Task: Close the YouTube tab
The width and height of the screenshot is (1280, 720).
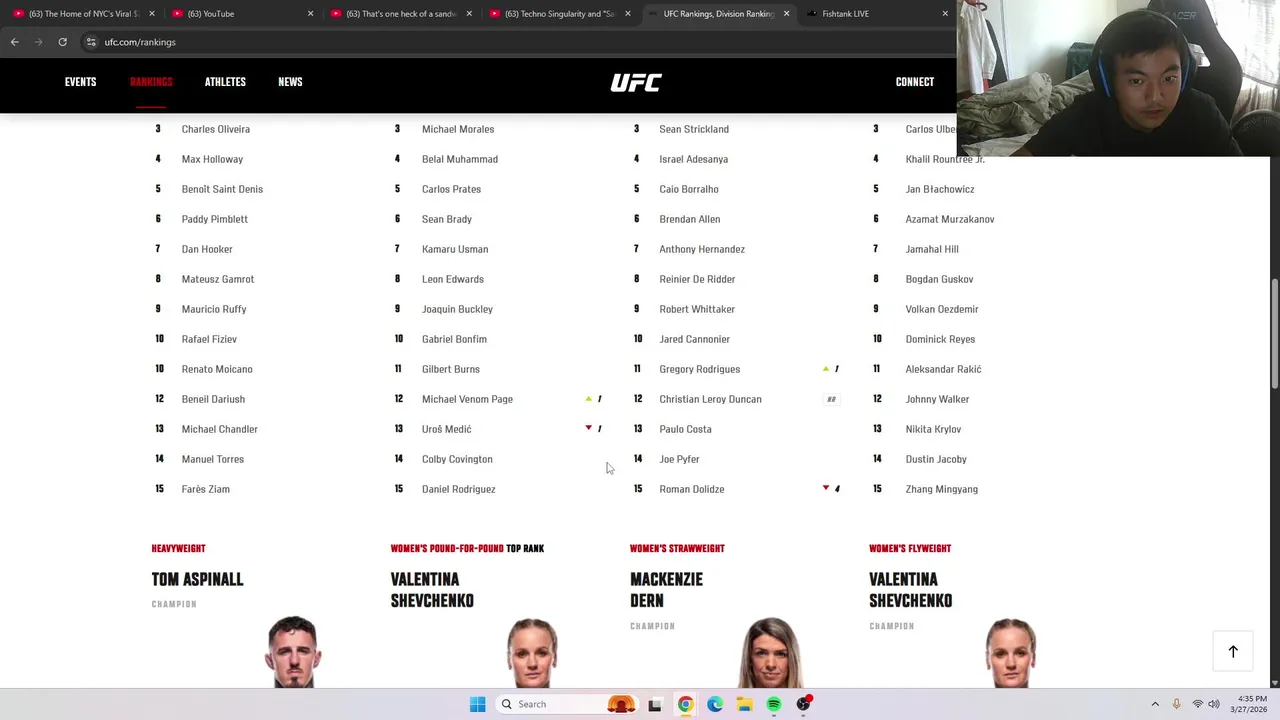Action: 310,14
